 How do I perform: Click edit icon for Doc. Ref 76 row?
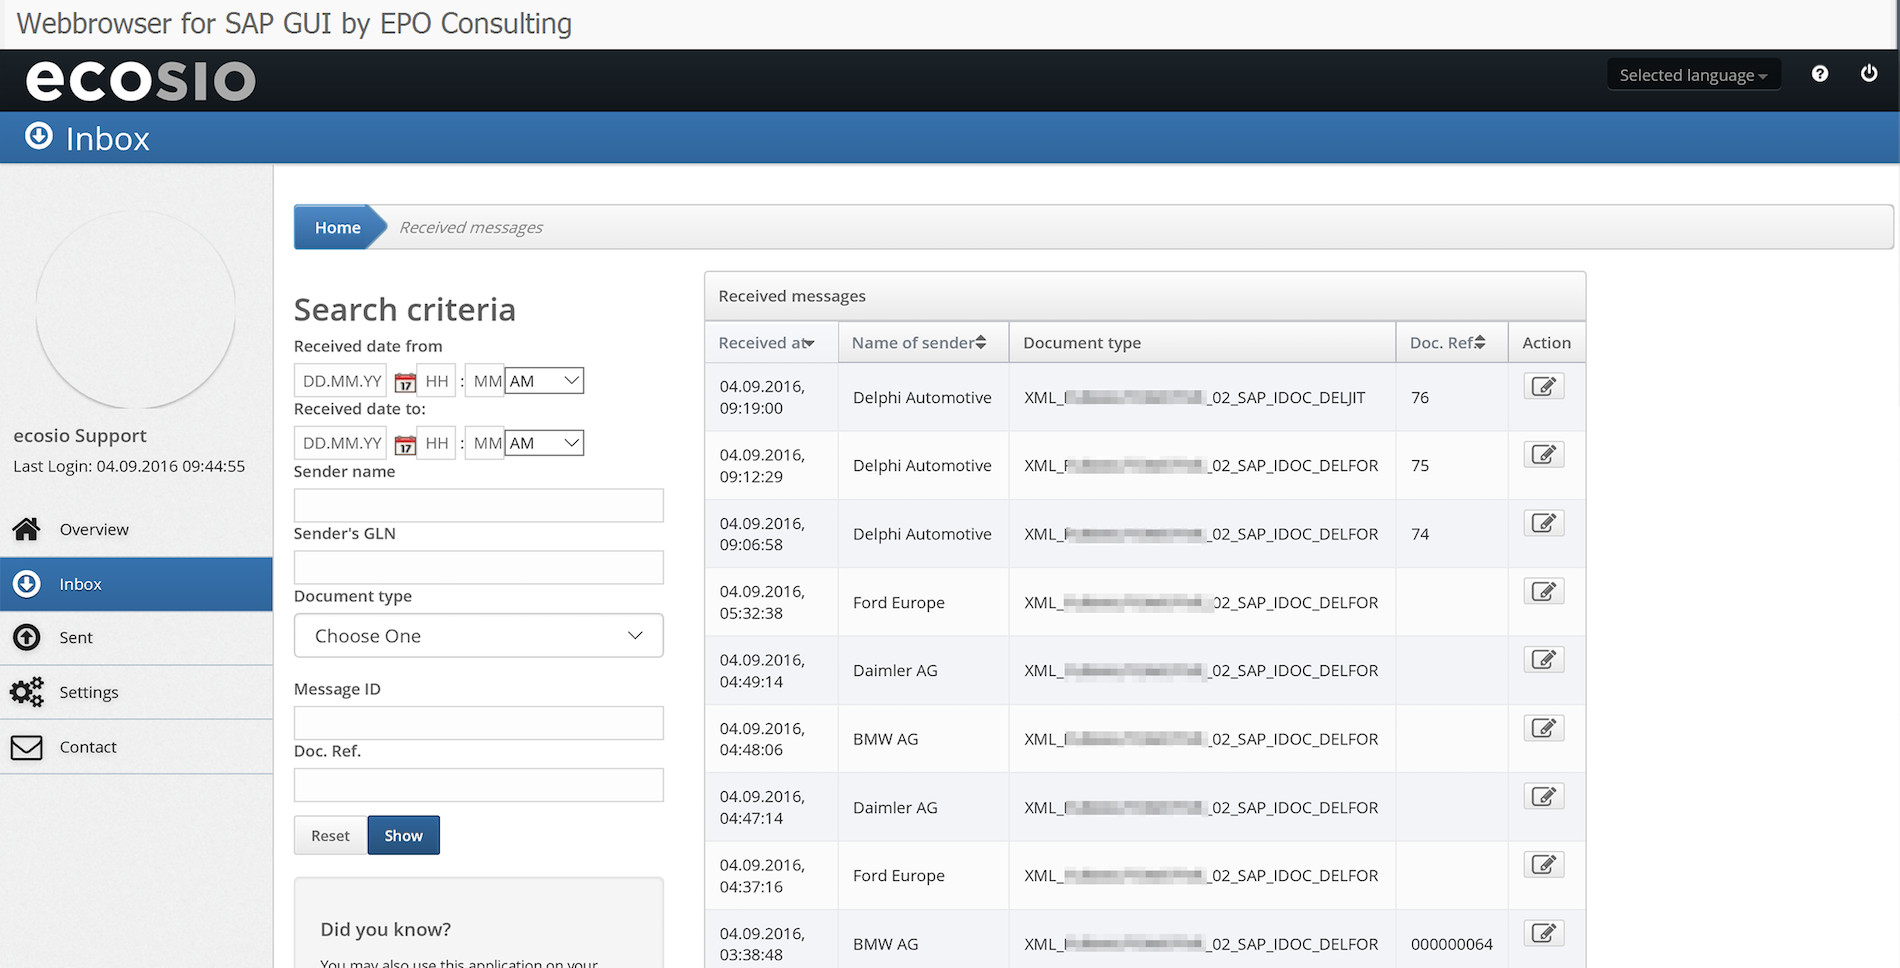point(1543,387)
